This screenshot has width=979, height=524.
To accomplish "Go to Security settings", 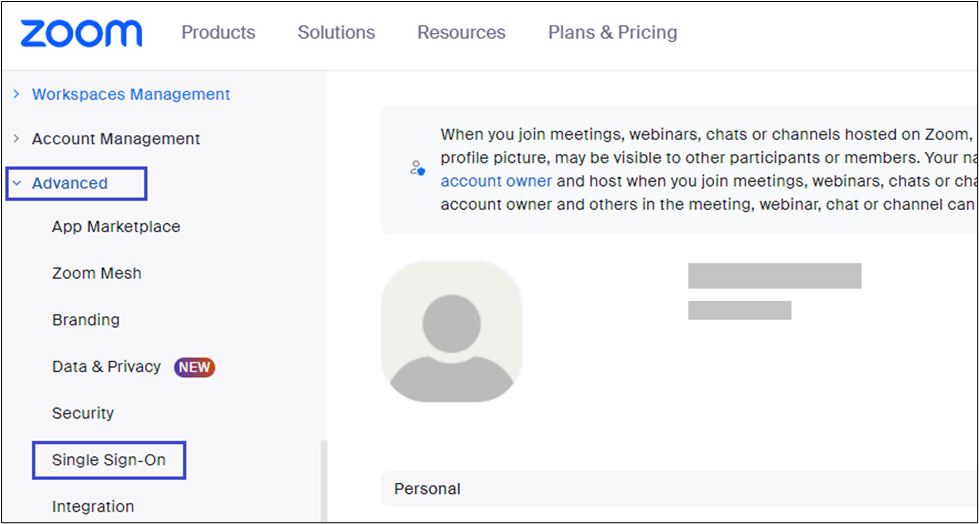I will point(83,413).
